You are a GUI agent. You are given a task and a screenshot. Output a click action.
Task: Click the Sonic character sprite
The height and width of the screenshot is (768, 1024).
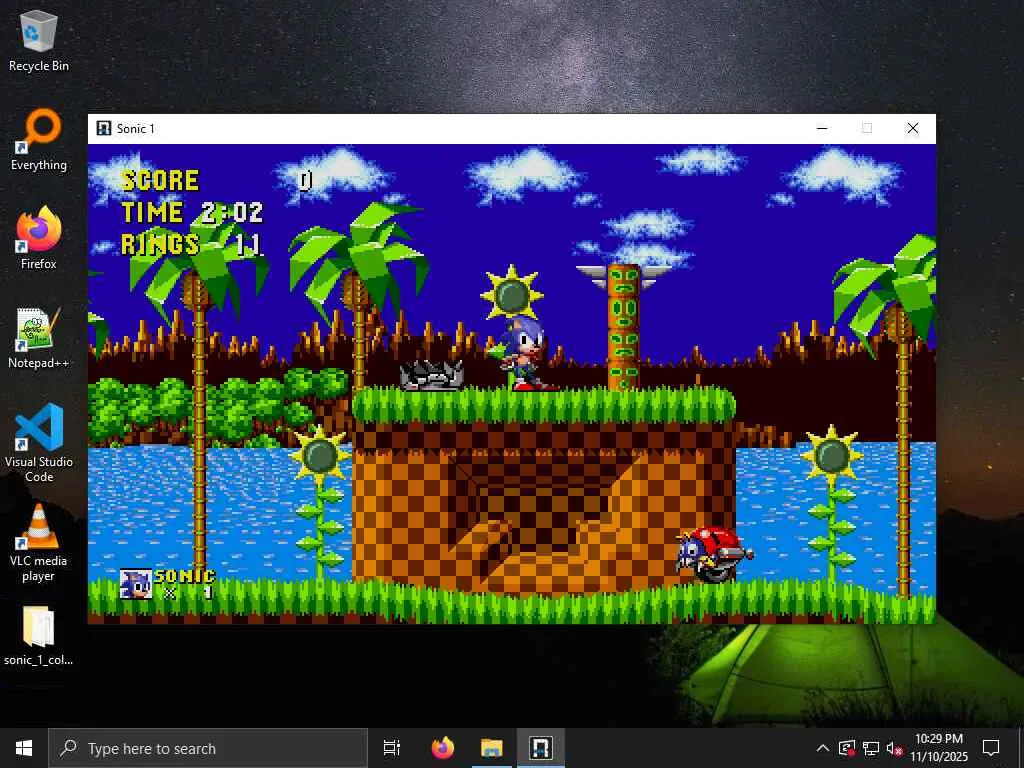point(525,354)
